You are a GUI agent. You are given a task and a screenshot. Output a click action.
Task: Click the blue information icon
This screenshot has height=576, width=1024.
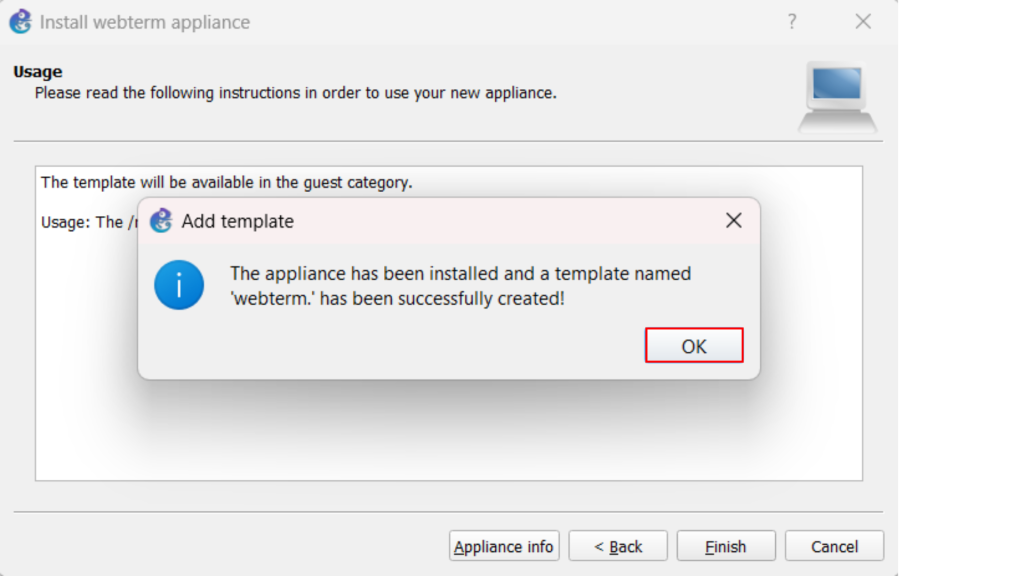coord(179,285)
